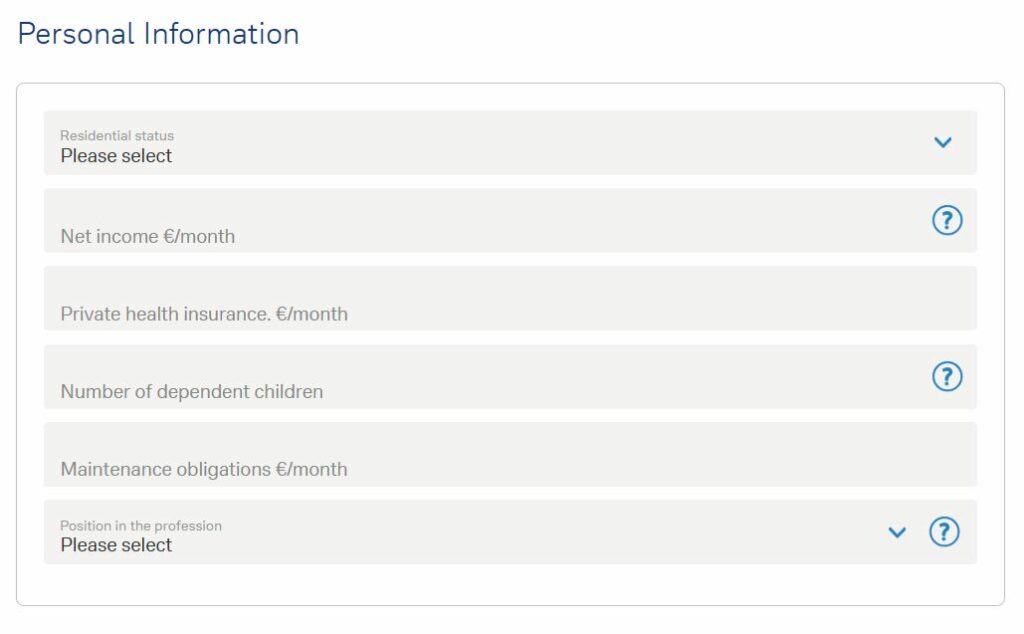
Task: Click 'Please select' under Position in the profession
Action: (116, 545)
